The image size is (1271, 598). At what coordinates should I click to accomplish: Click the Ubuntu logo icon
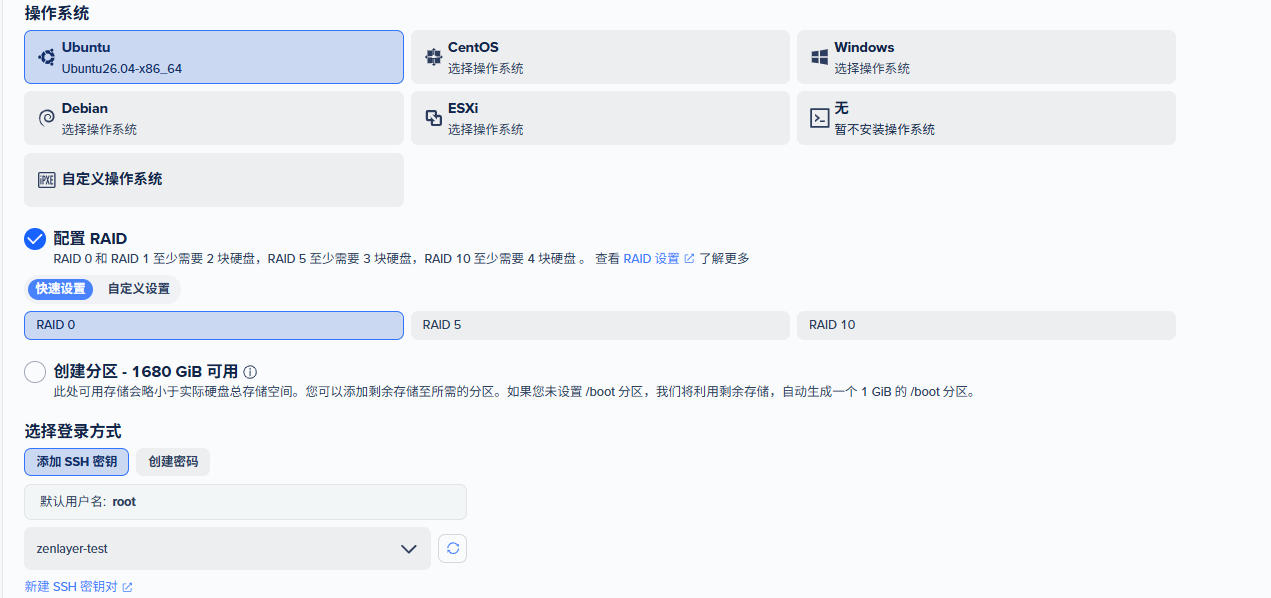tap(46, 57)
